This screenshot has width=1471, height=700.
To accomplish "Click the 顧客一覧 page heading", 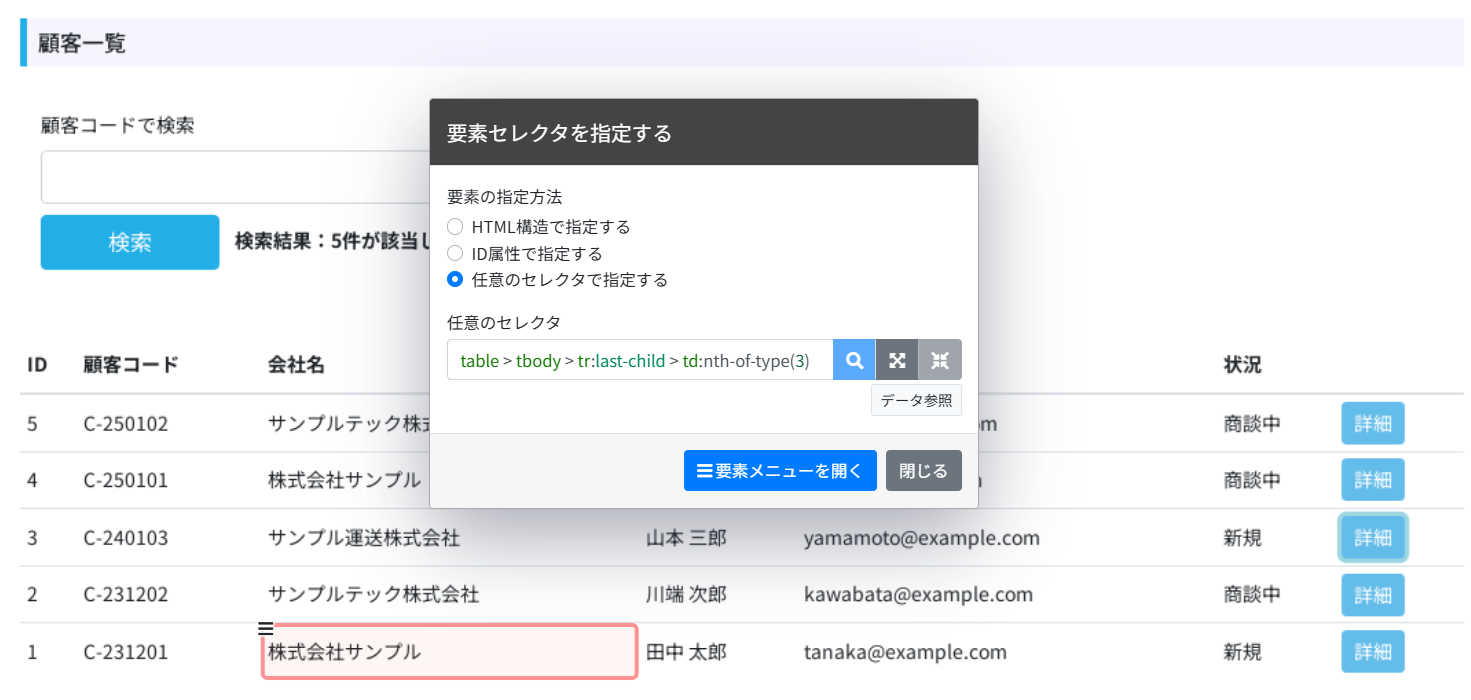I will point(82,43).
